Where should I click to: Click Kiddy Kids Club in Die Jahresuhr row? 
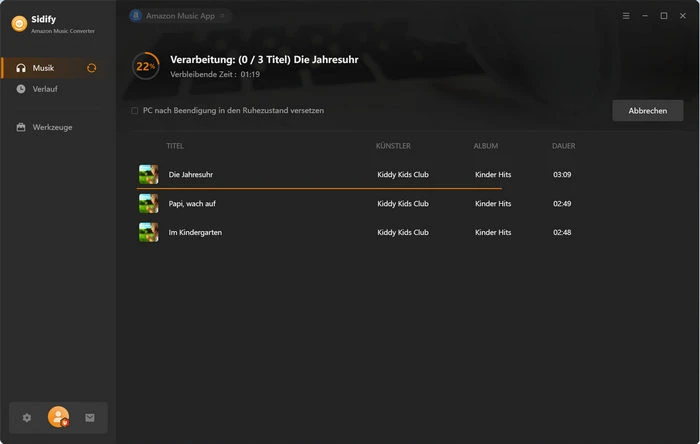tap(403, 174)
